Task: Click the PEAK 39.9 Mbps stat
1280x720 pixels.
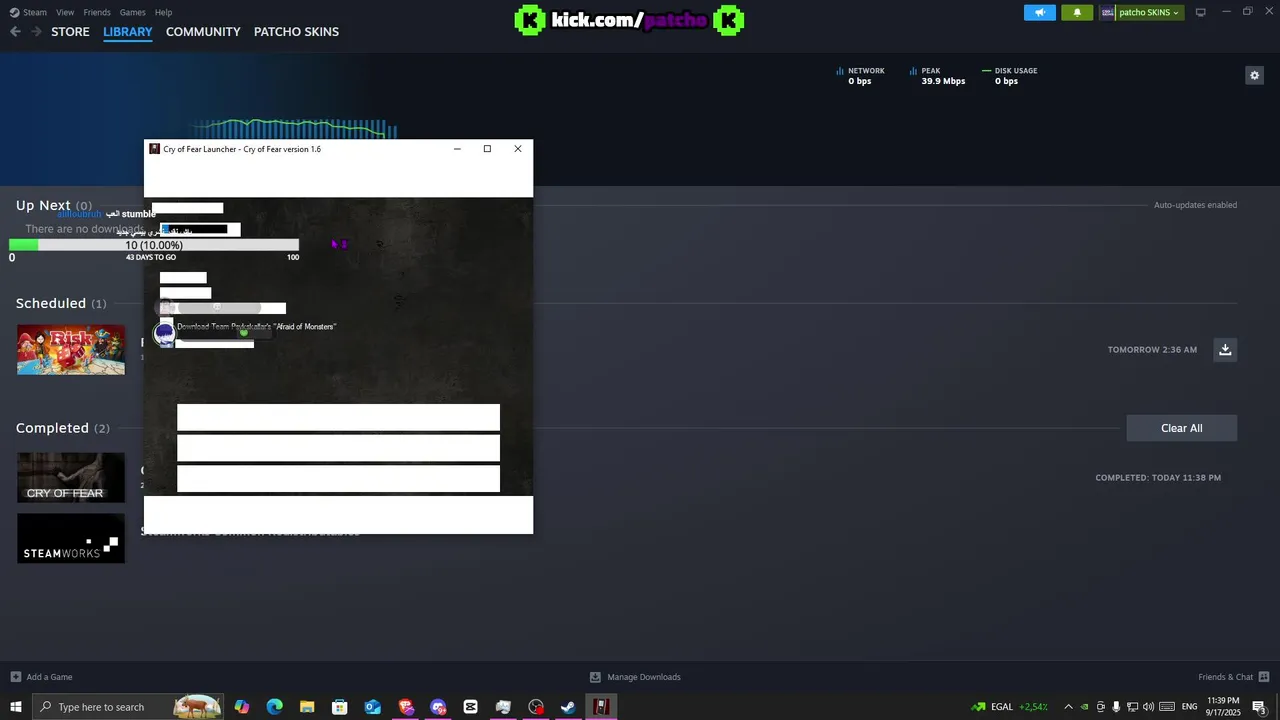Action: tap(937, 76)
